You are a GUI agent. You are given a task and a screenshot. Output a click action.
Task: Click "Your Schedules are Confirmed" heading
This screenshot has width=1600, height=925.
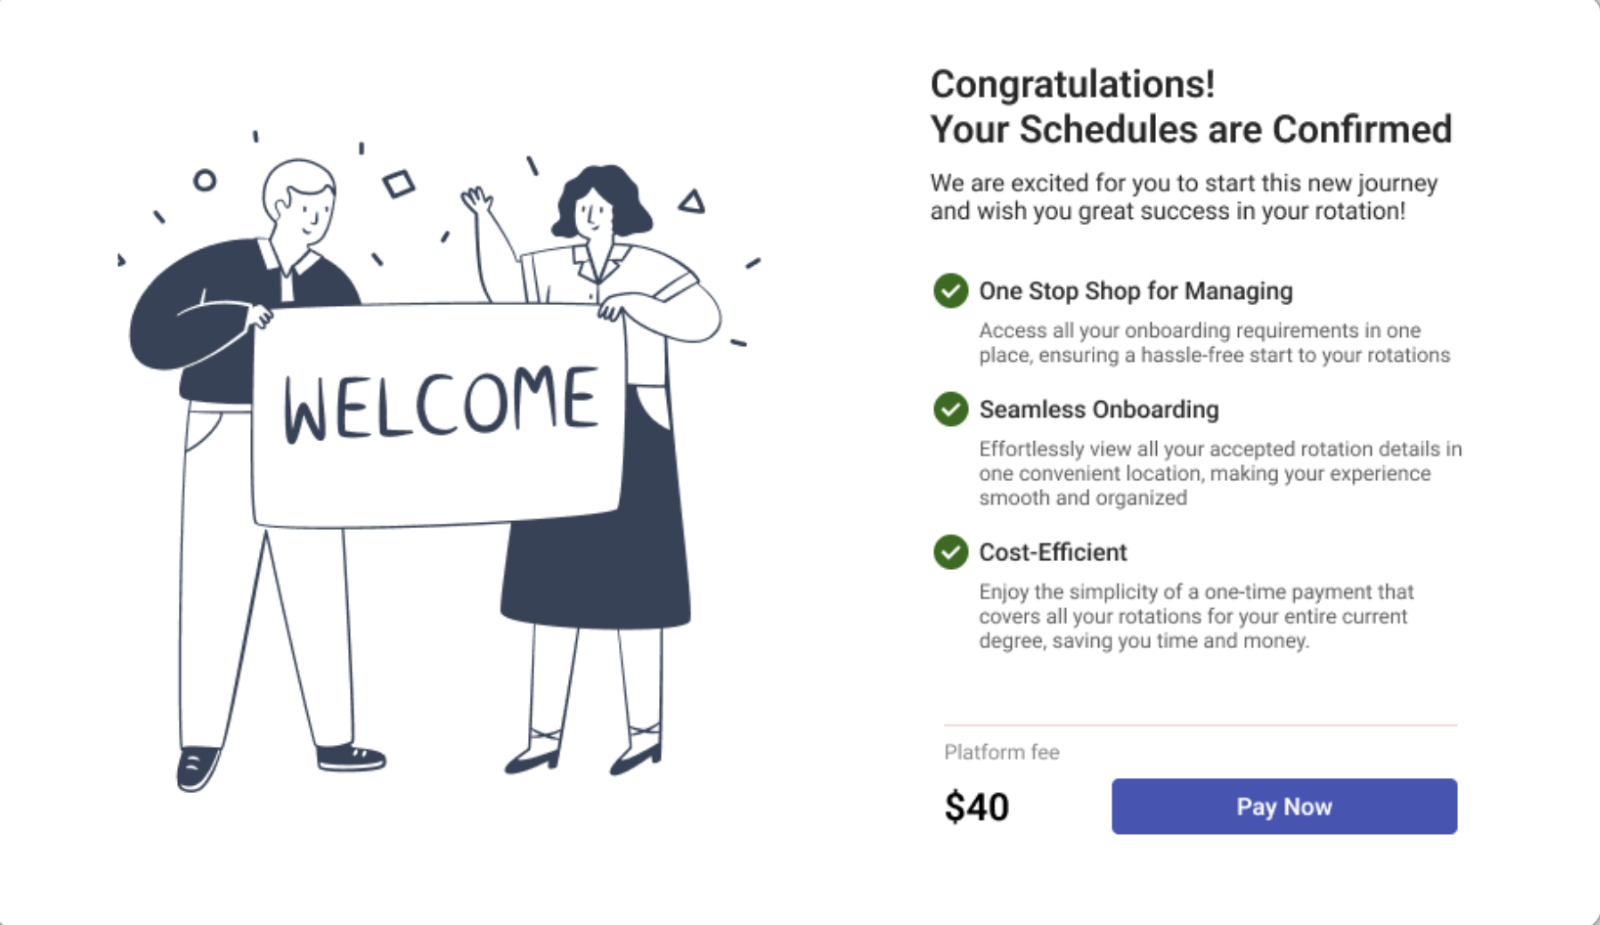point(1190,129)
